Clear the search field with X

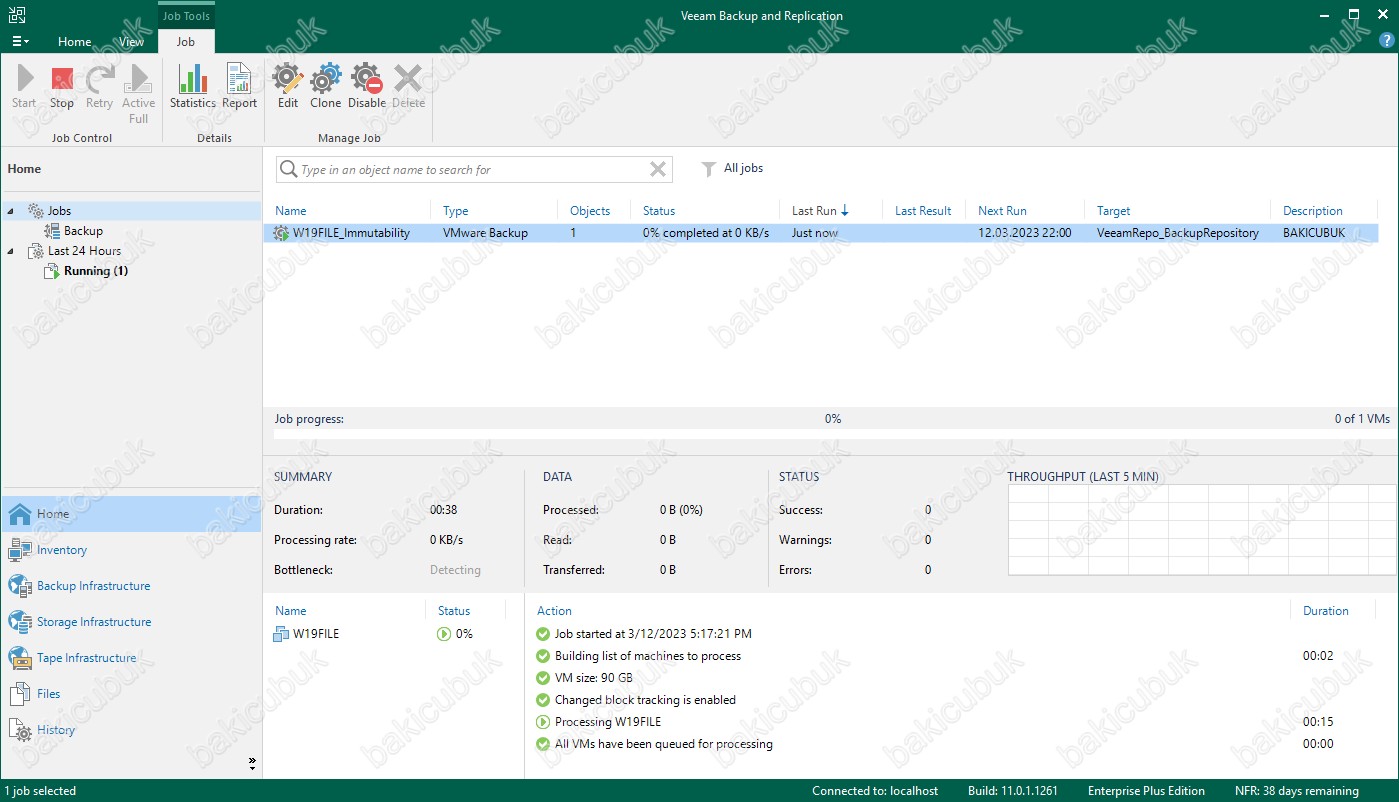pos(658,170)
